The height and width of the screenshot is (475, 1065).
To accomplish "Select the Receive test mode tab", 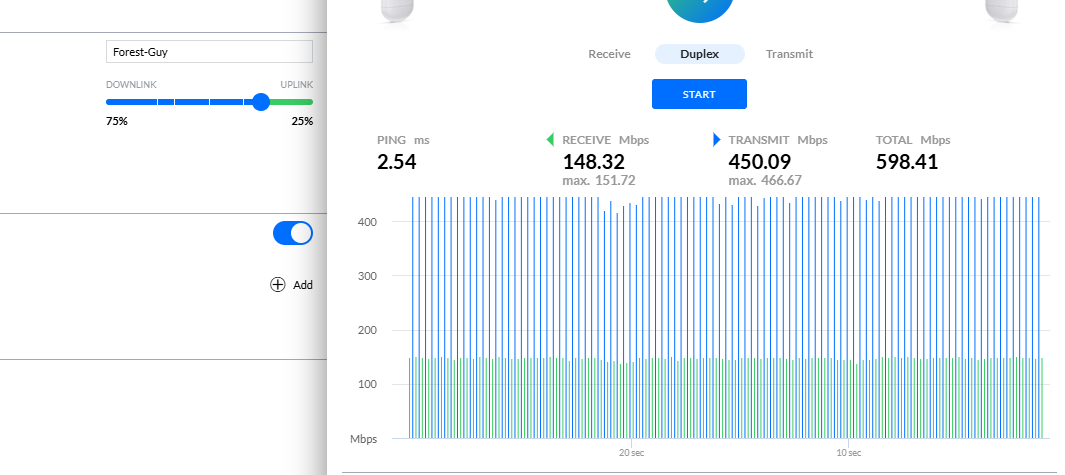I will coord(609,54).
